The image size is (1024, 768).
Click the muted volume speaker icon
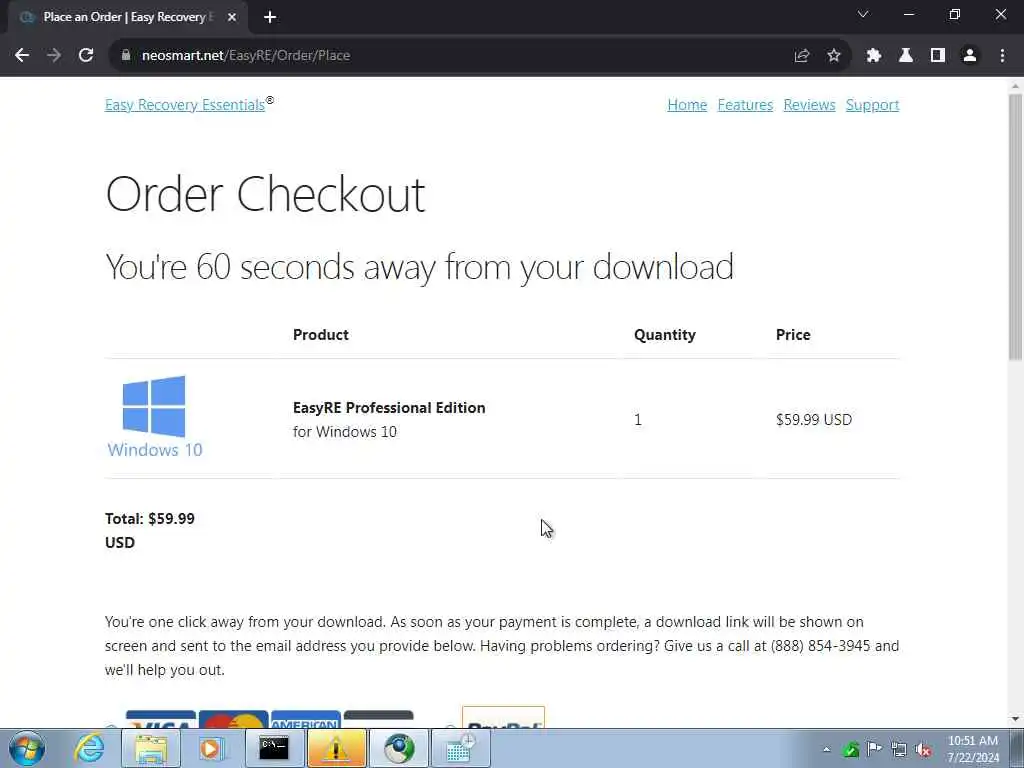click(x=923, y=750)
